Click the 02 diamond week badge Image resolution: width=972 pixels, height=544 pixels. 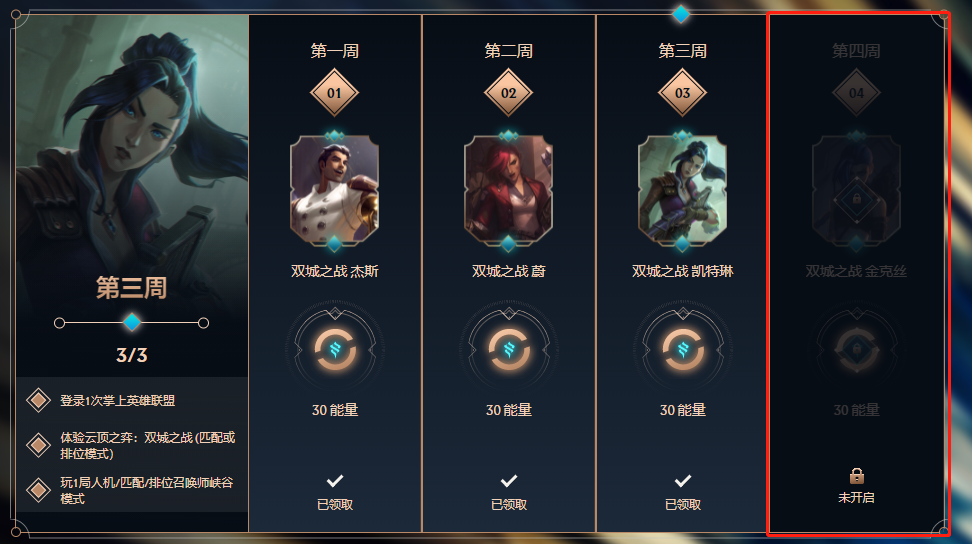pos(508,93)
